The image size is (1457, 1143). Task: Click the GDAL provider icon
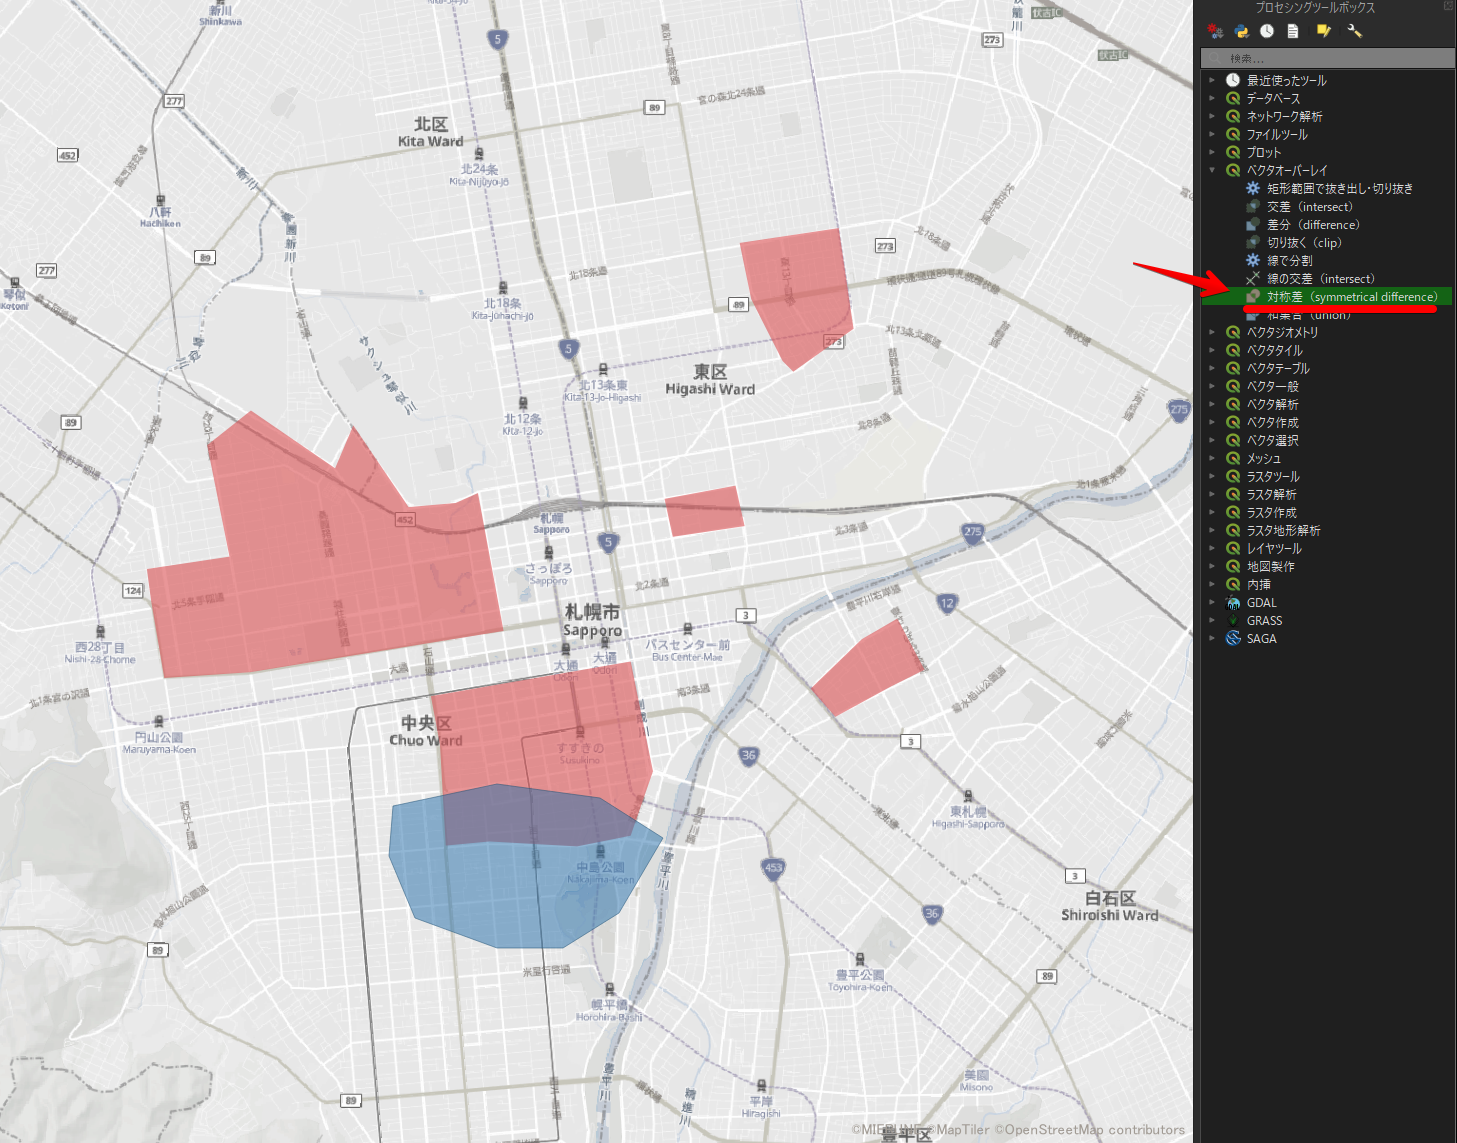(1233, 602)
